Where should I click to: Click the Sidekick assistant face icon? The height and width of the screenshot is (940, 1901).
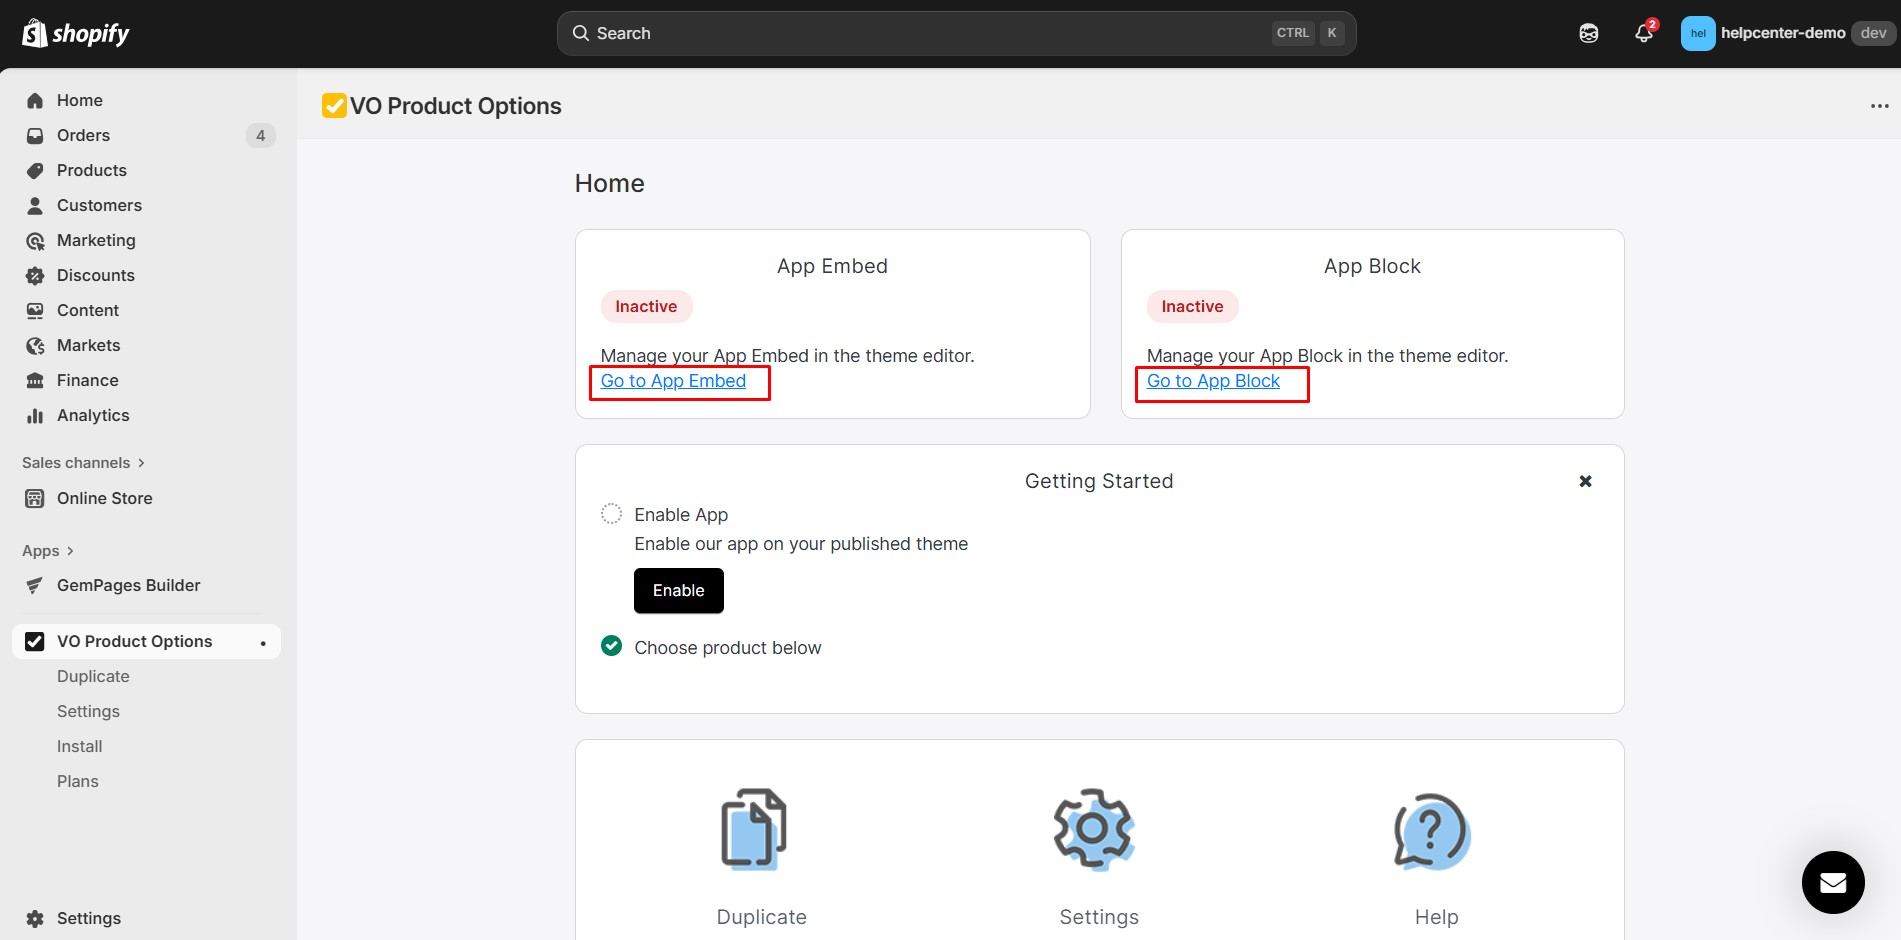click(1588, 33)
